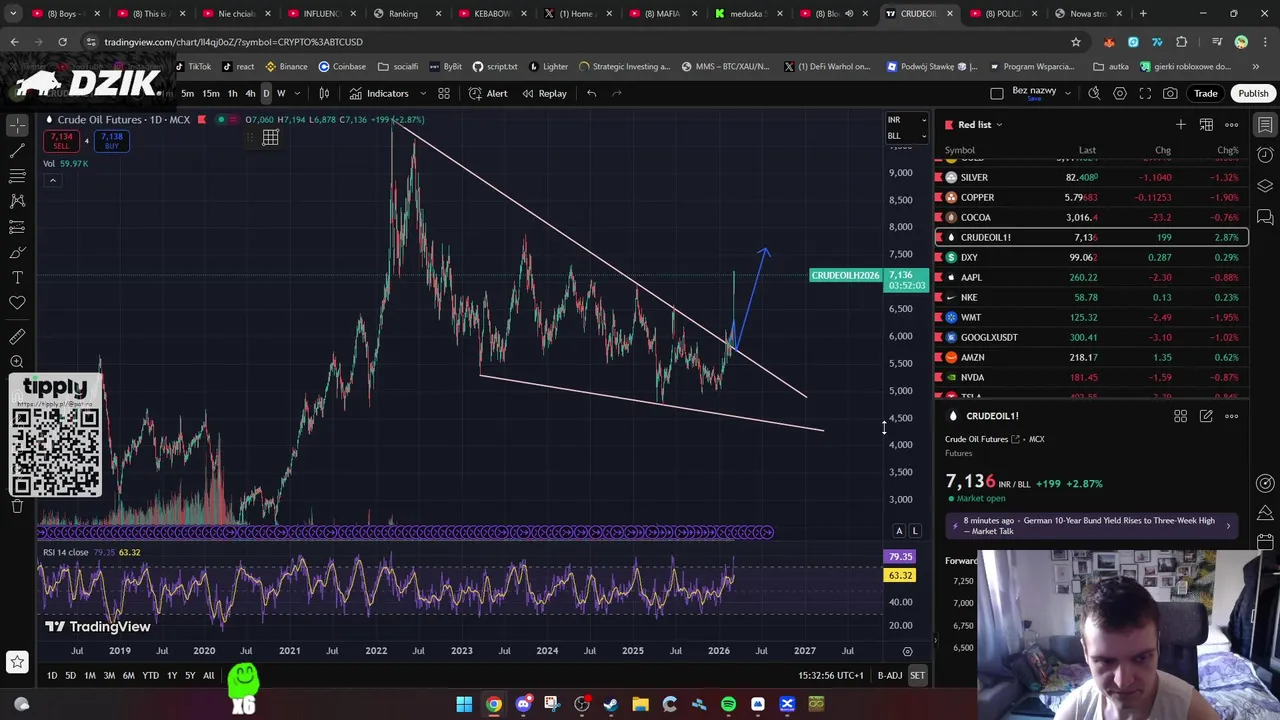Image resolution: width=1280 pixels, height=720 pixels.
Task: Select the 1h timeframe
Action: click(232, 93)
